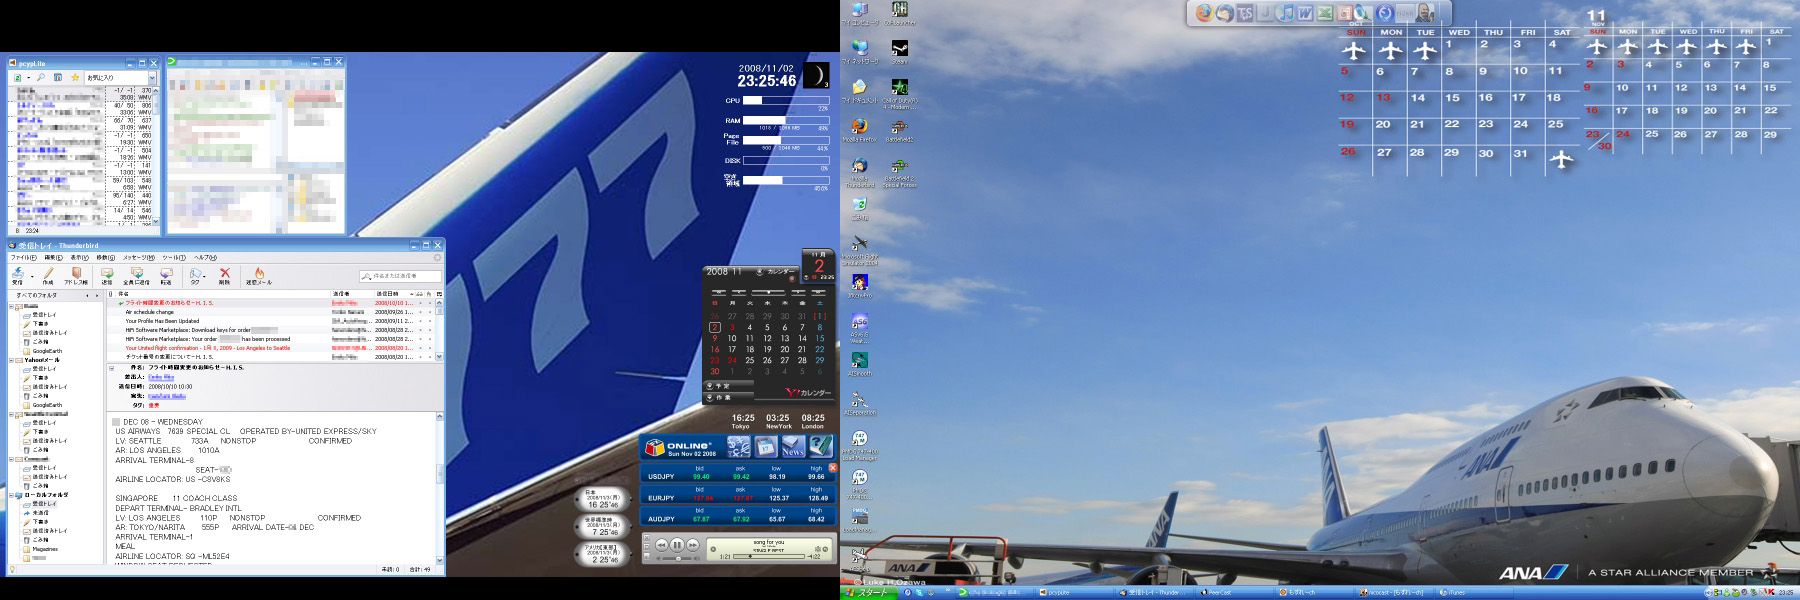This screenshot has height=600, width=1800.
Task: Open ツール menu in Thunderbird
Action: [x=172, y=258]
